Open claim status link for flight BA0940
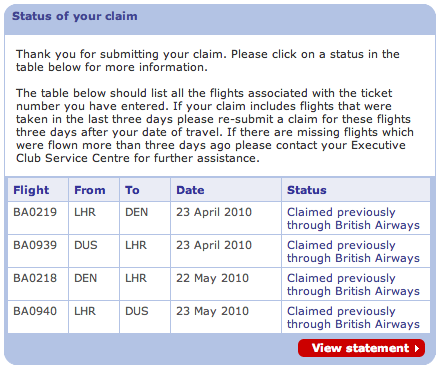This screenshot has height=369, width=439. [x=353, y=317]
